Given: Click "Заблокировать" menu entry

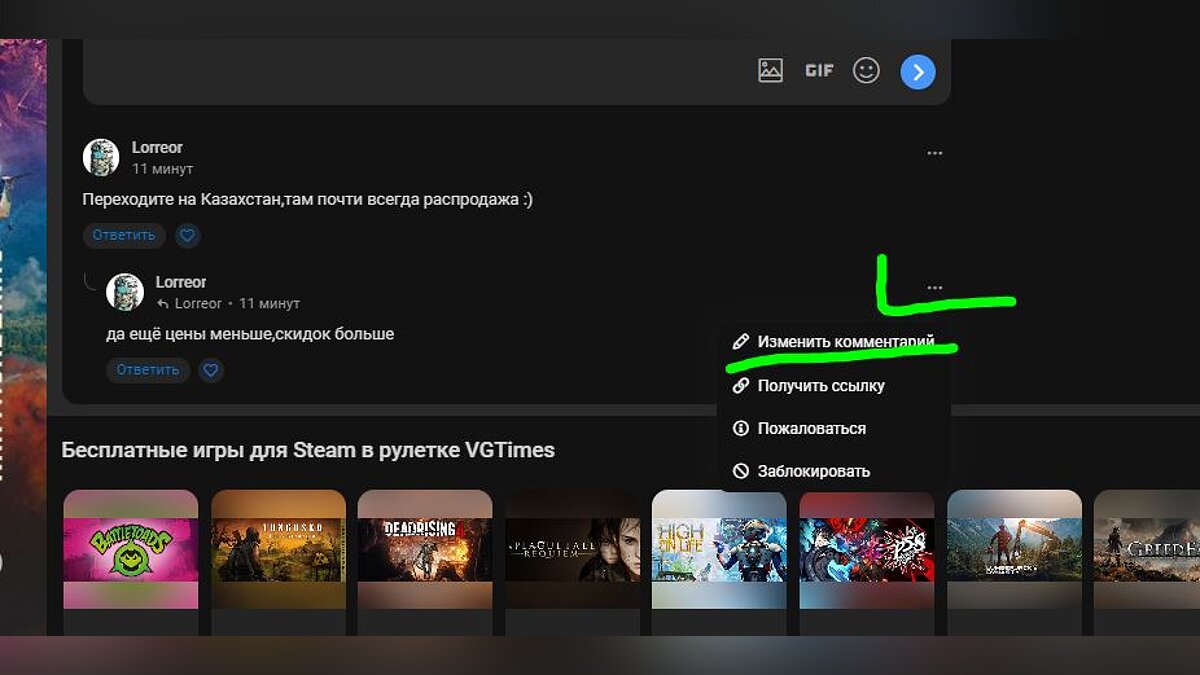Looking at the screenshot, I should coord(813,471).
